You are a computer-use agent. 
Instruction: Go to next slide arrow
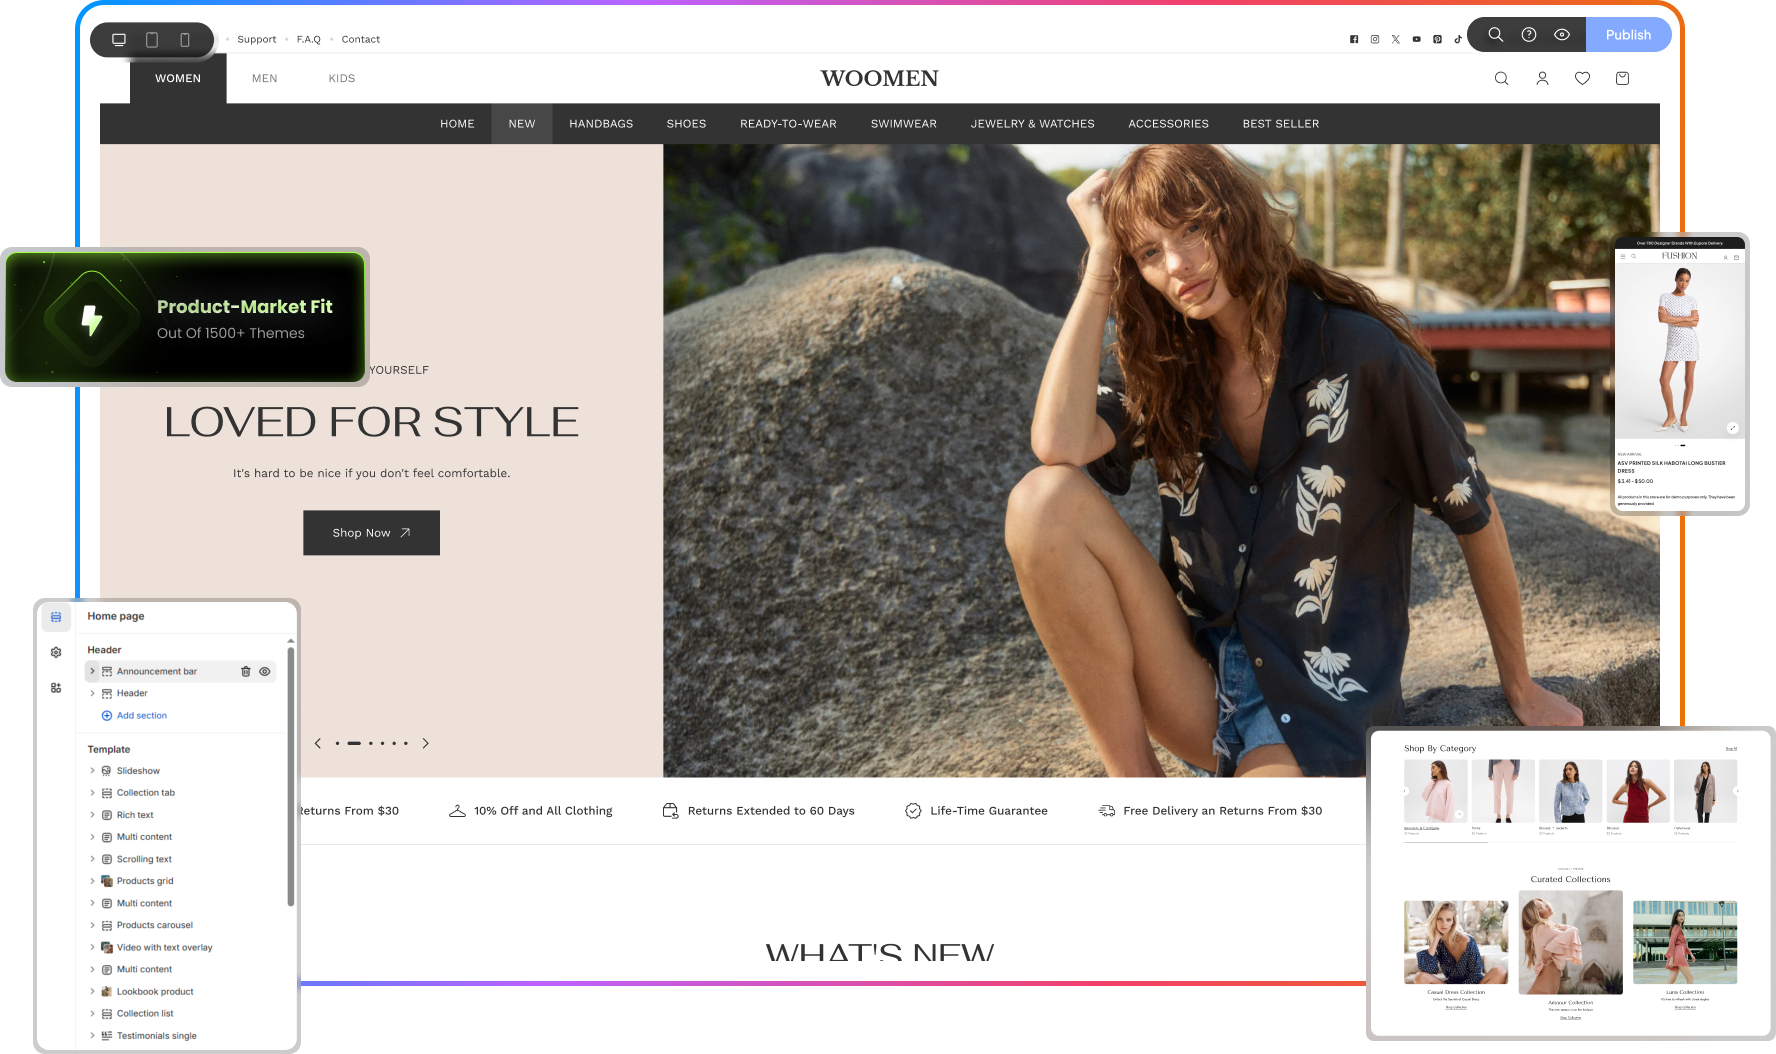click(x=426, y=743)
